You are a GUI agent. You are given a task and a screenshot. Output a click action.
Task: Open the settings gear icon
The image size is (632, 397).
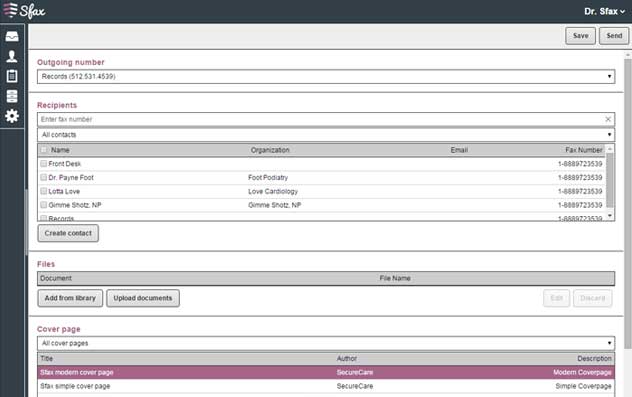click(12, 116)
